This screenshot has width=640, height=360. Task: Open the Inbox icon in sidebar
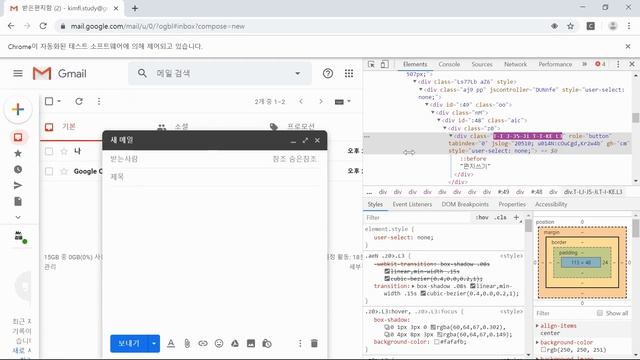tap(18, 137)
